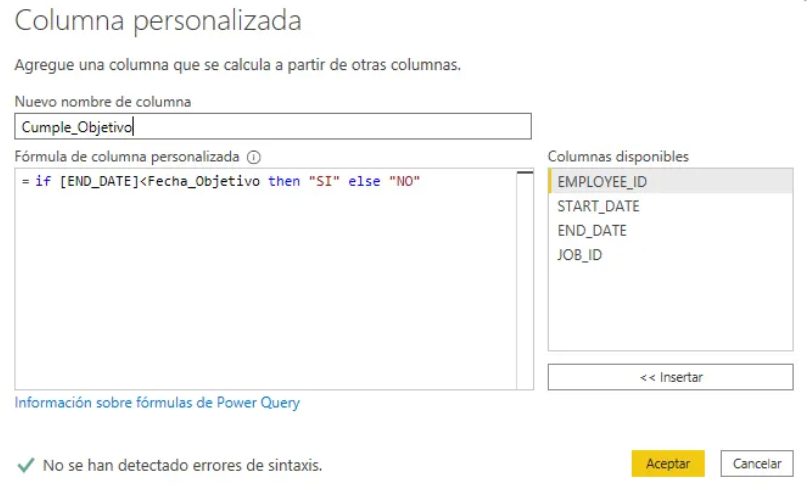The height and width of the screenshot is (487, 807).
Task: Click the "then" keyword in formula
Action: click(x=284, y=182)
